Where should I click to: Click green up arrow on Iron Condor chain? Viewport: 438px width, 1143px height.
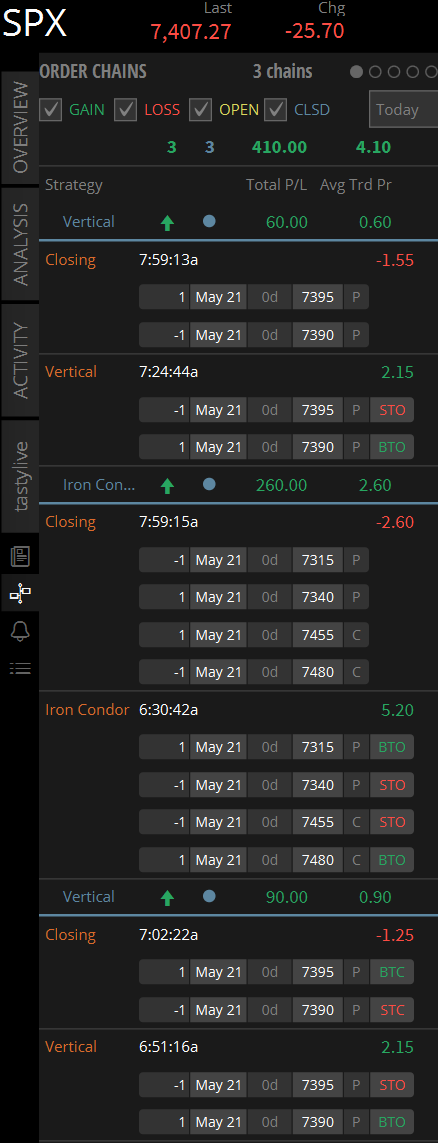point(168,485)
